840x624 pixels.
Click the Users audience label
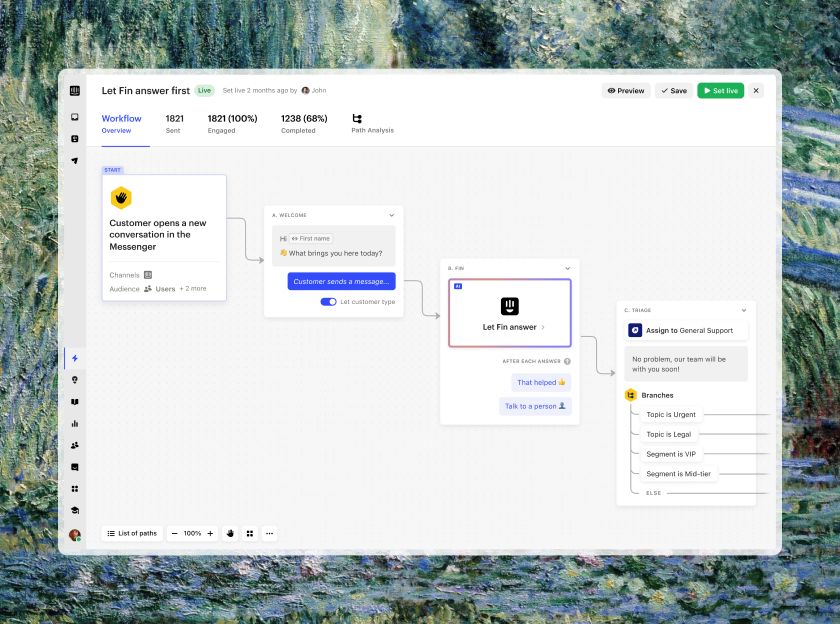pos(165,289)
